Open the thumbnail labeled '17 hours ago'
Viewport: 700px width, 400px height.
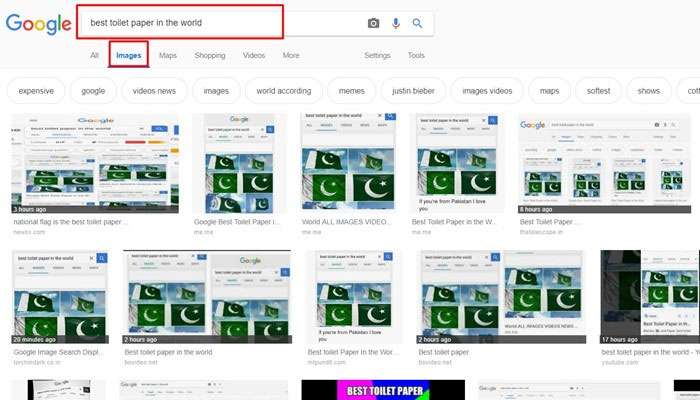click(x=650, y=296)
